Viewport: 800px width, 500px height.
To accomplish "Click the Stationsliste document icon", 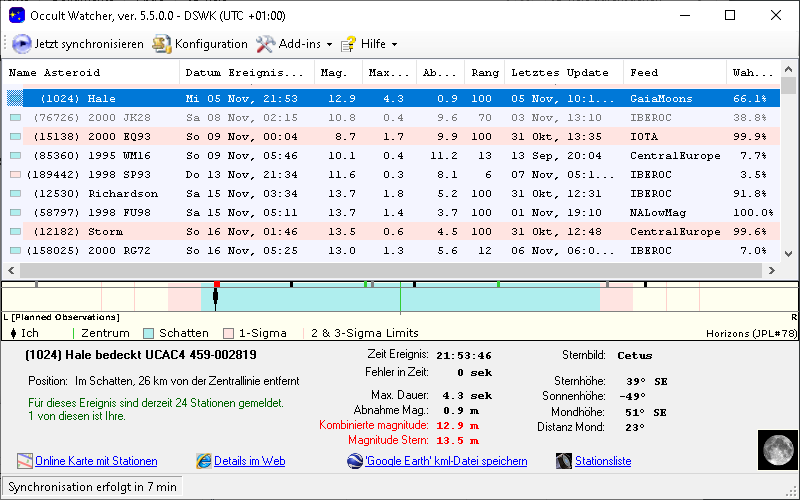I will click(565, 461).
